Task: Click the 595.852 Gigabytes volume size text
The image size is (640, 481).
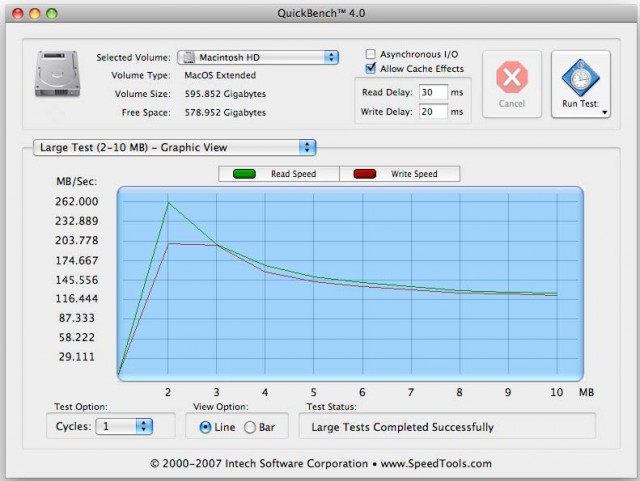Action: coord(225,94)
